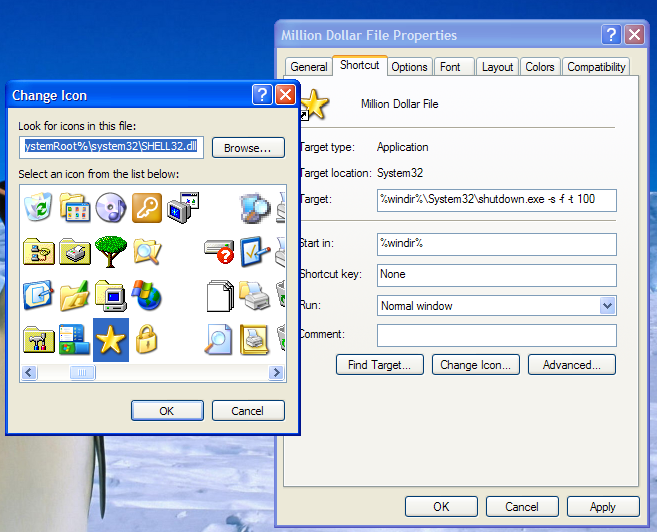Select the stacked blank pages icon

tap(220, 296)
